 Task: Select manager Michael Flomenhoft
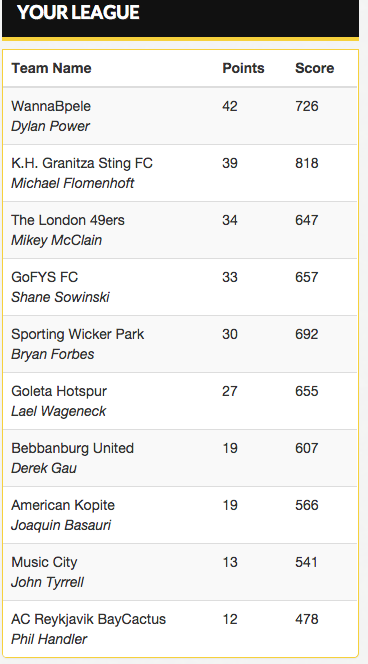(73, 183)
